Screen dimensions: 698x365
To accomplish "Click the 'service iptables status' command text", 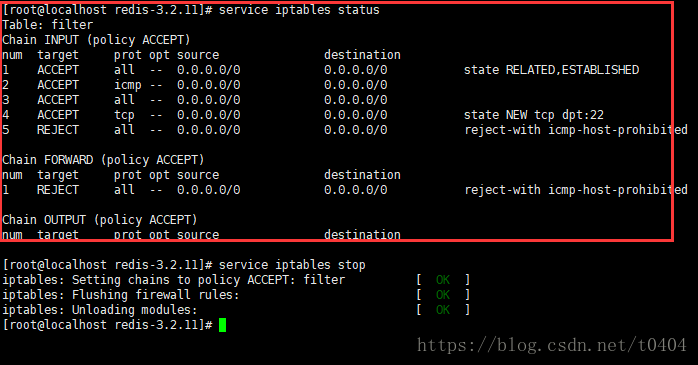I will (299, 10).
